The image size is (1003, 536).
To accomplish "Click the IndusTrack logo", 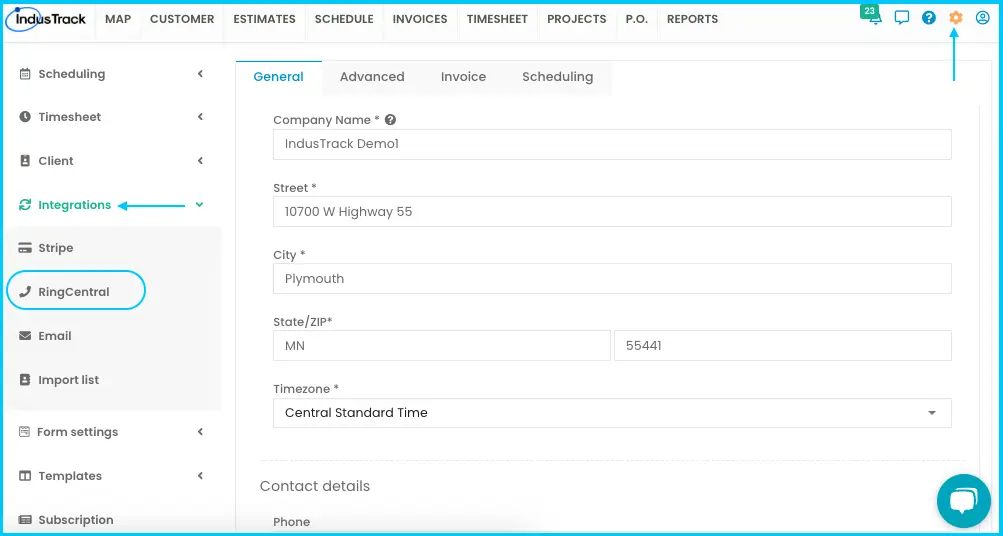I will click(45, 19).
